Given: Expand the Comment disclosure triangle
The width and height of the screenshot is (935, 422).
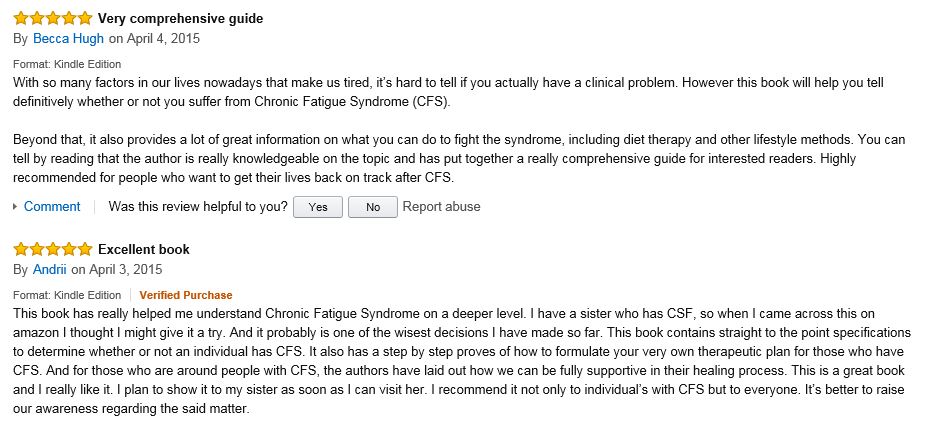Looking at the screenshot, I should point(15,207).
